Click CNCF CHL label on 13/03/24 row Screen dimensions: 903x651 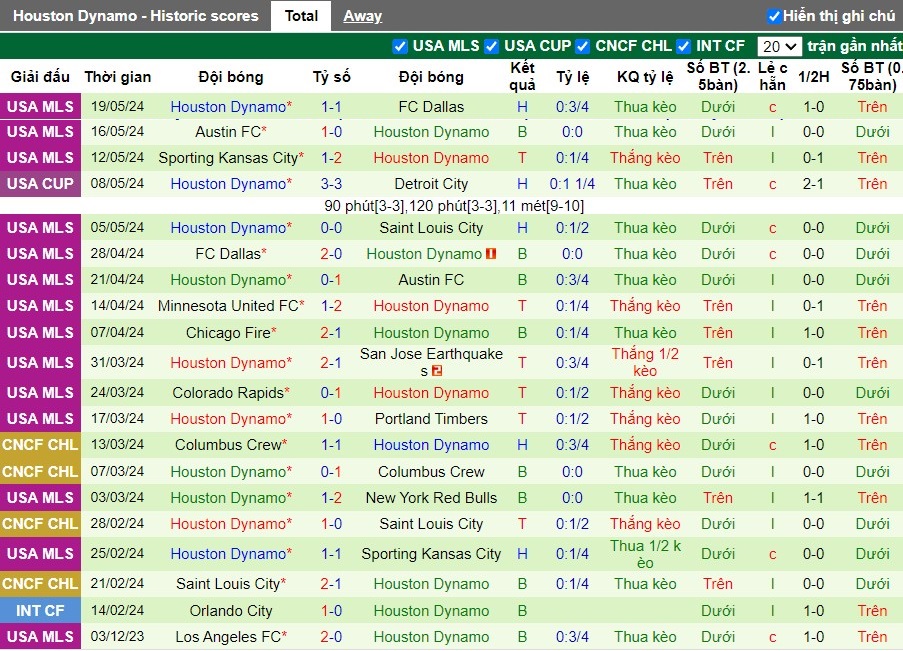(40, 445)
